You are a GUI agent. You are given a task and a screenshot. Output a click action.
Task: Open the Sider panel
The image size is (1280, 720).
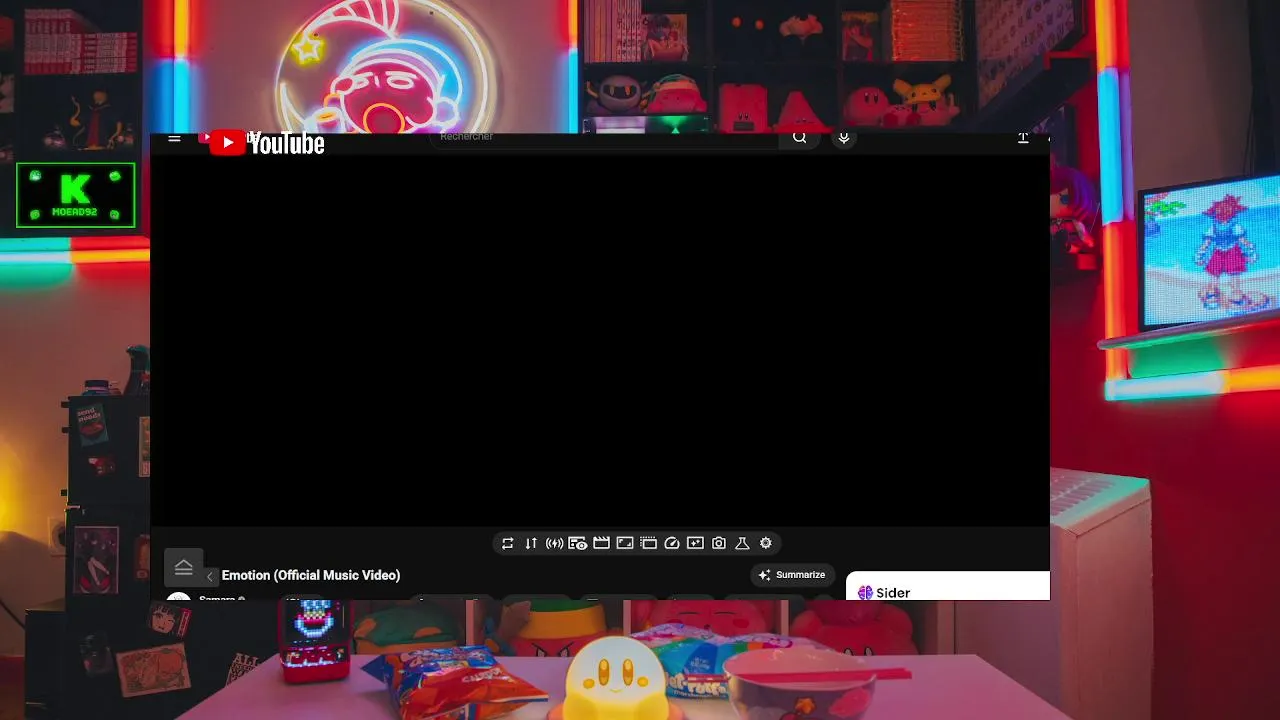click(x=948, y=586)
